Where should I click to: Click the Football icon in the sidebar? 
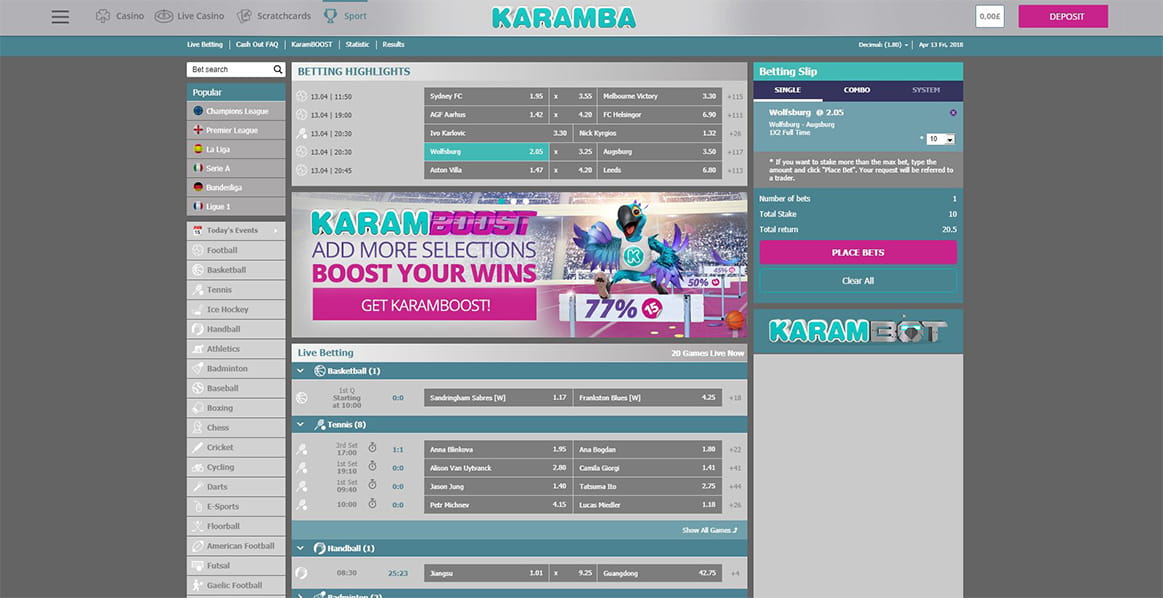pos(198,250)
